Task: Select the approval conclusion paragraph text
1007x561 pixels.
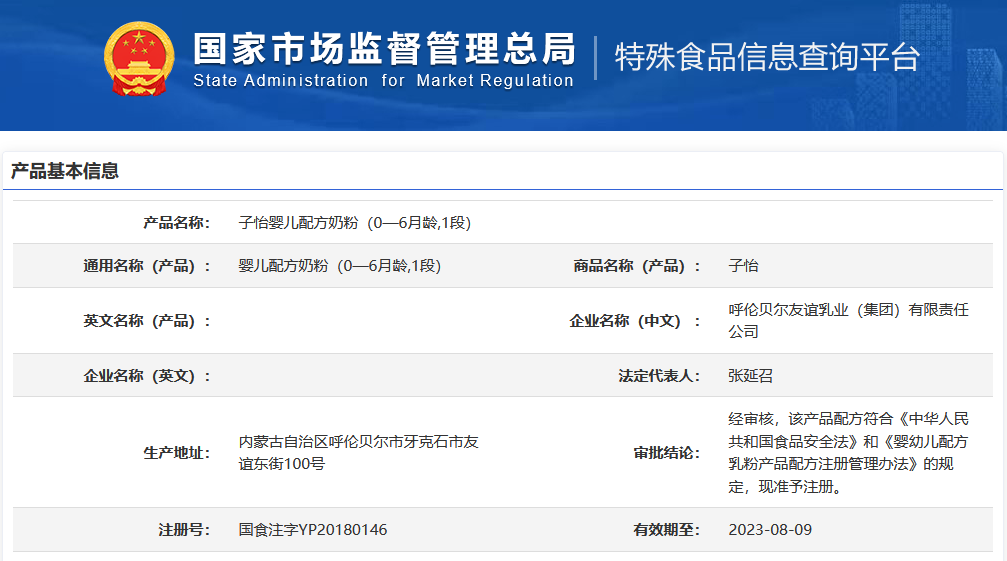Action: click(848, 453)
